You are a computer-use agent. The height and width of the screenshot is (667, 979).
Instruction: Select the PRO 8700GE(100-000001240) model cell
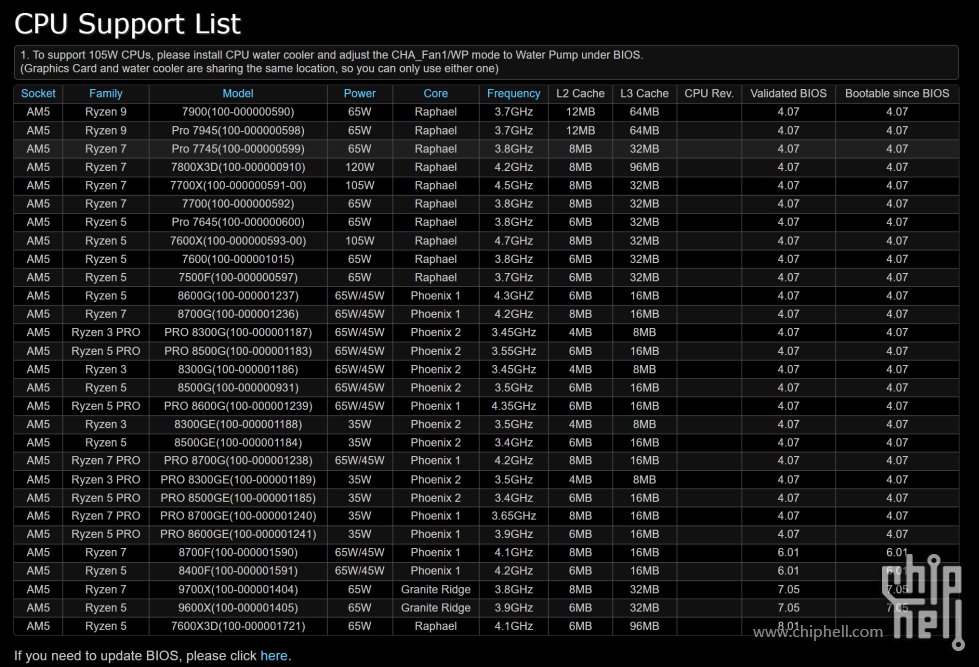[x=238, y=516]
